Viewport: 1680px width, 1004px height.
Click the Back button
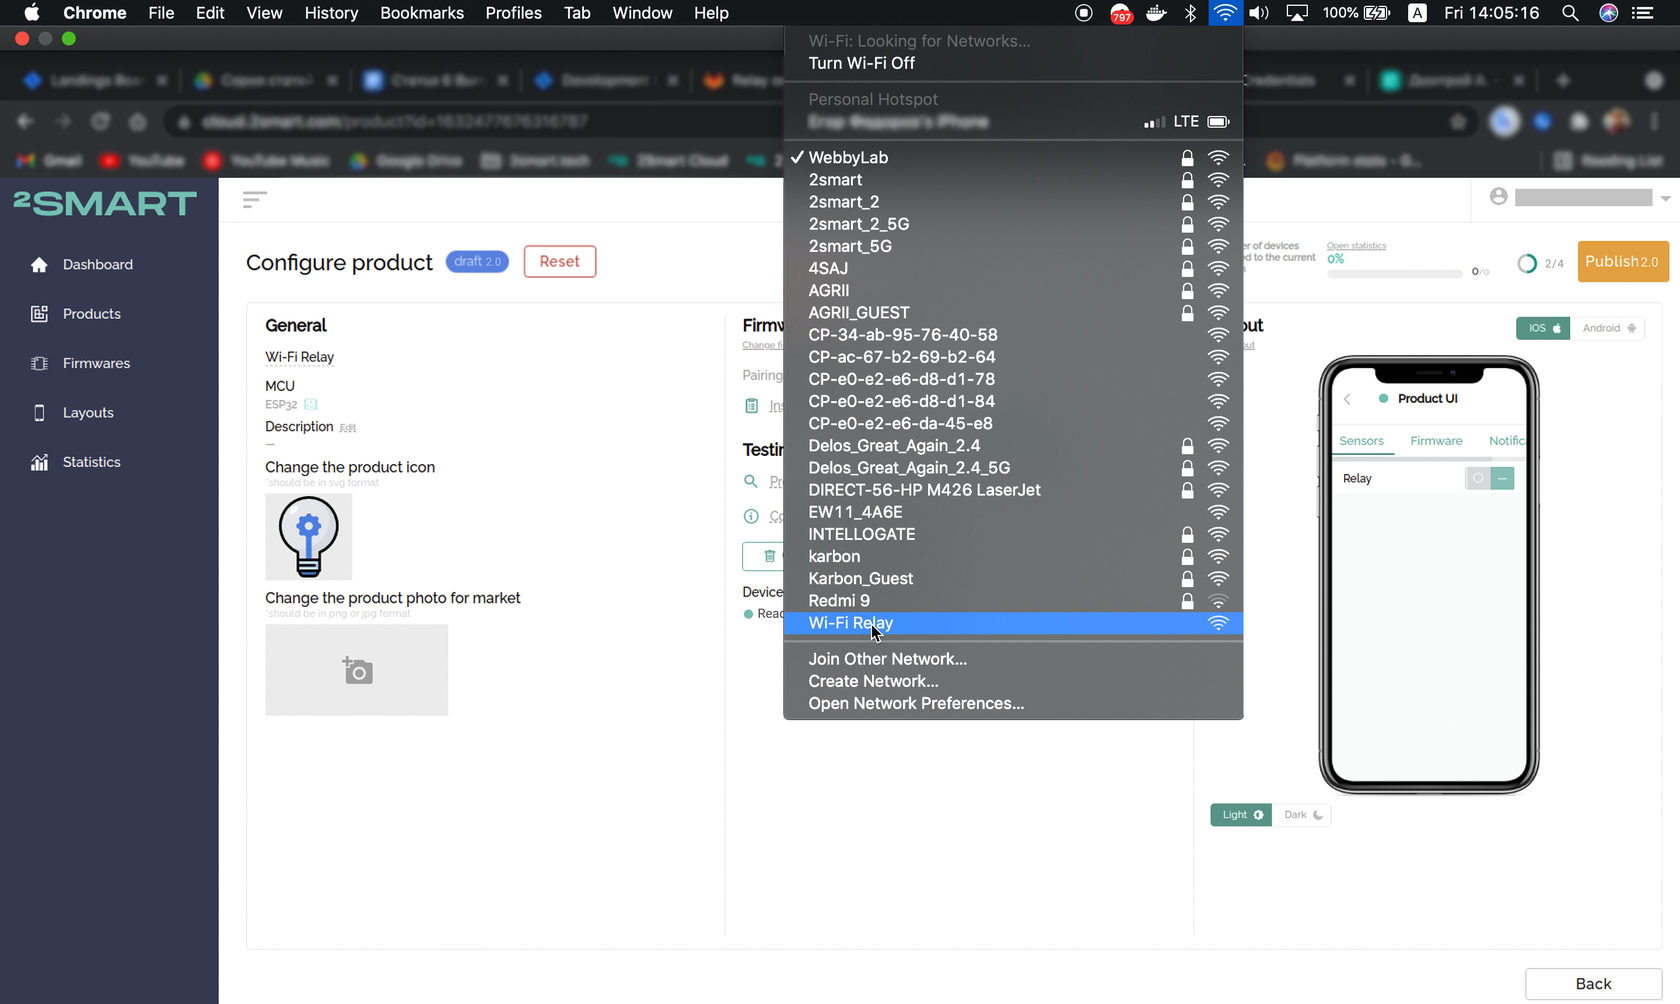pos(1593,984)
